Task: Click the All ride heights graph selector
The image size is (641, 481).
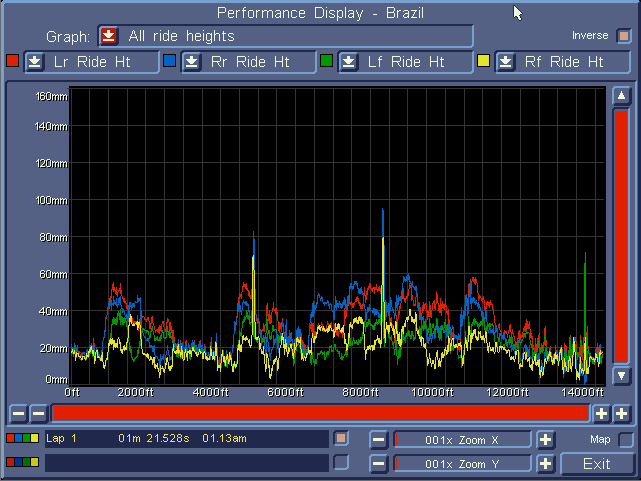Action: pyautogui.click(x=285, y=36)
